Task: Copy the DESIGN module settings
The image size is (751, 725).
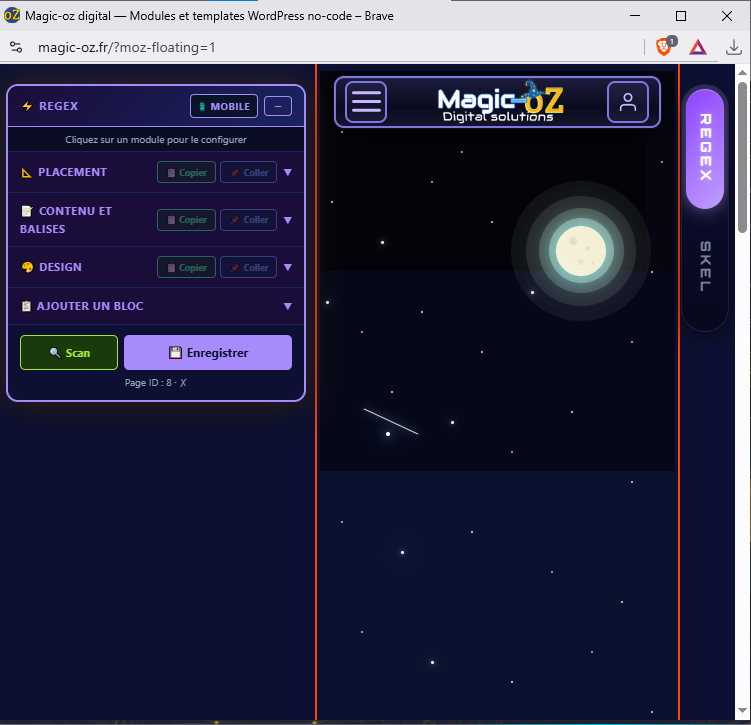Action: [186, 267]
